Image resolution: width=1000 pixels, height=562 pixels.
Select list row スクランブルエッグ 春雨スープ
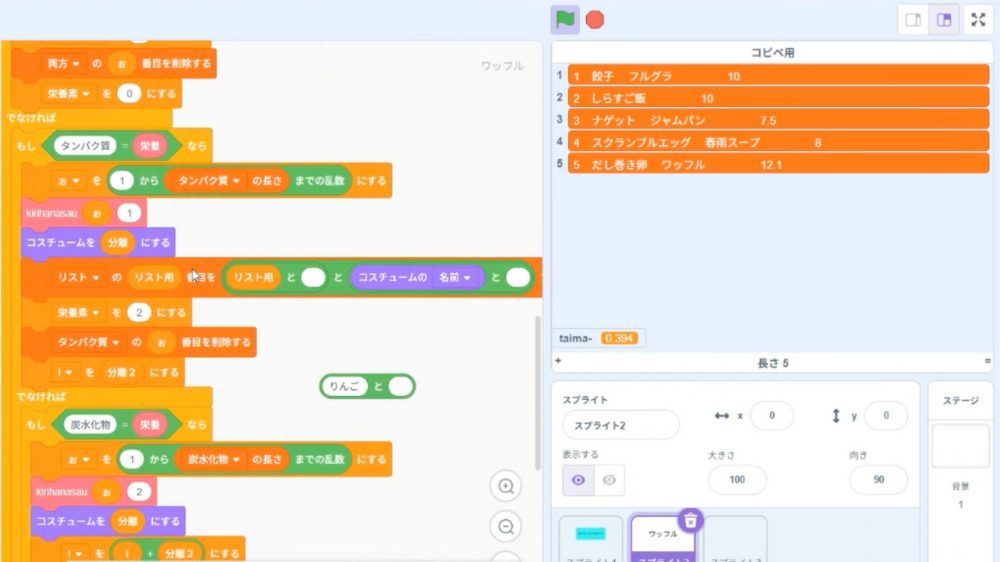[x=778, y=142]
